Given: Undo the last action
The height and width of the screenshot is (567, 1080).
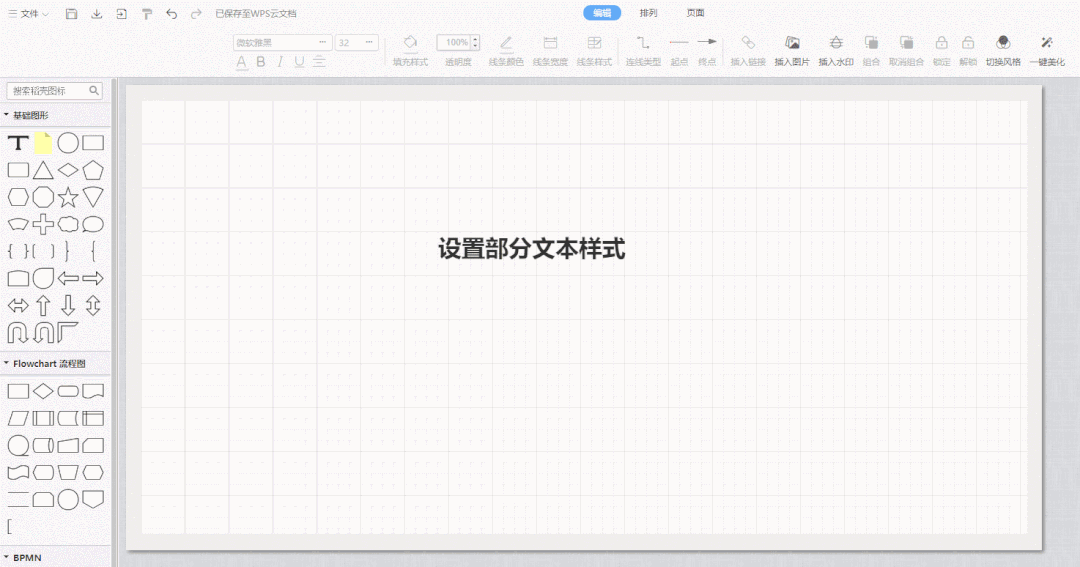Looking at the screenshot, I should [172, 14].
